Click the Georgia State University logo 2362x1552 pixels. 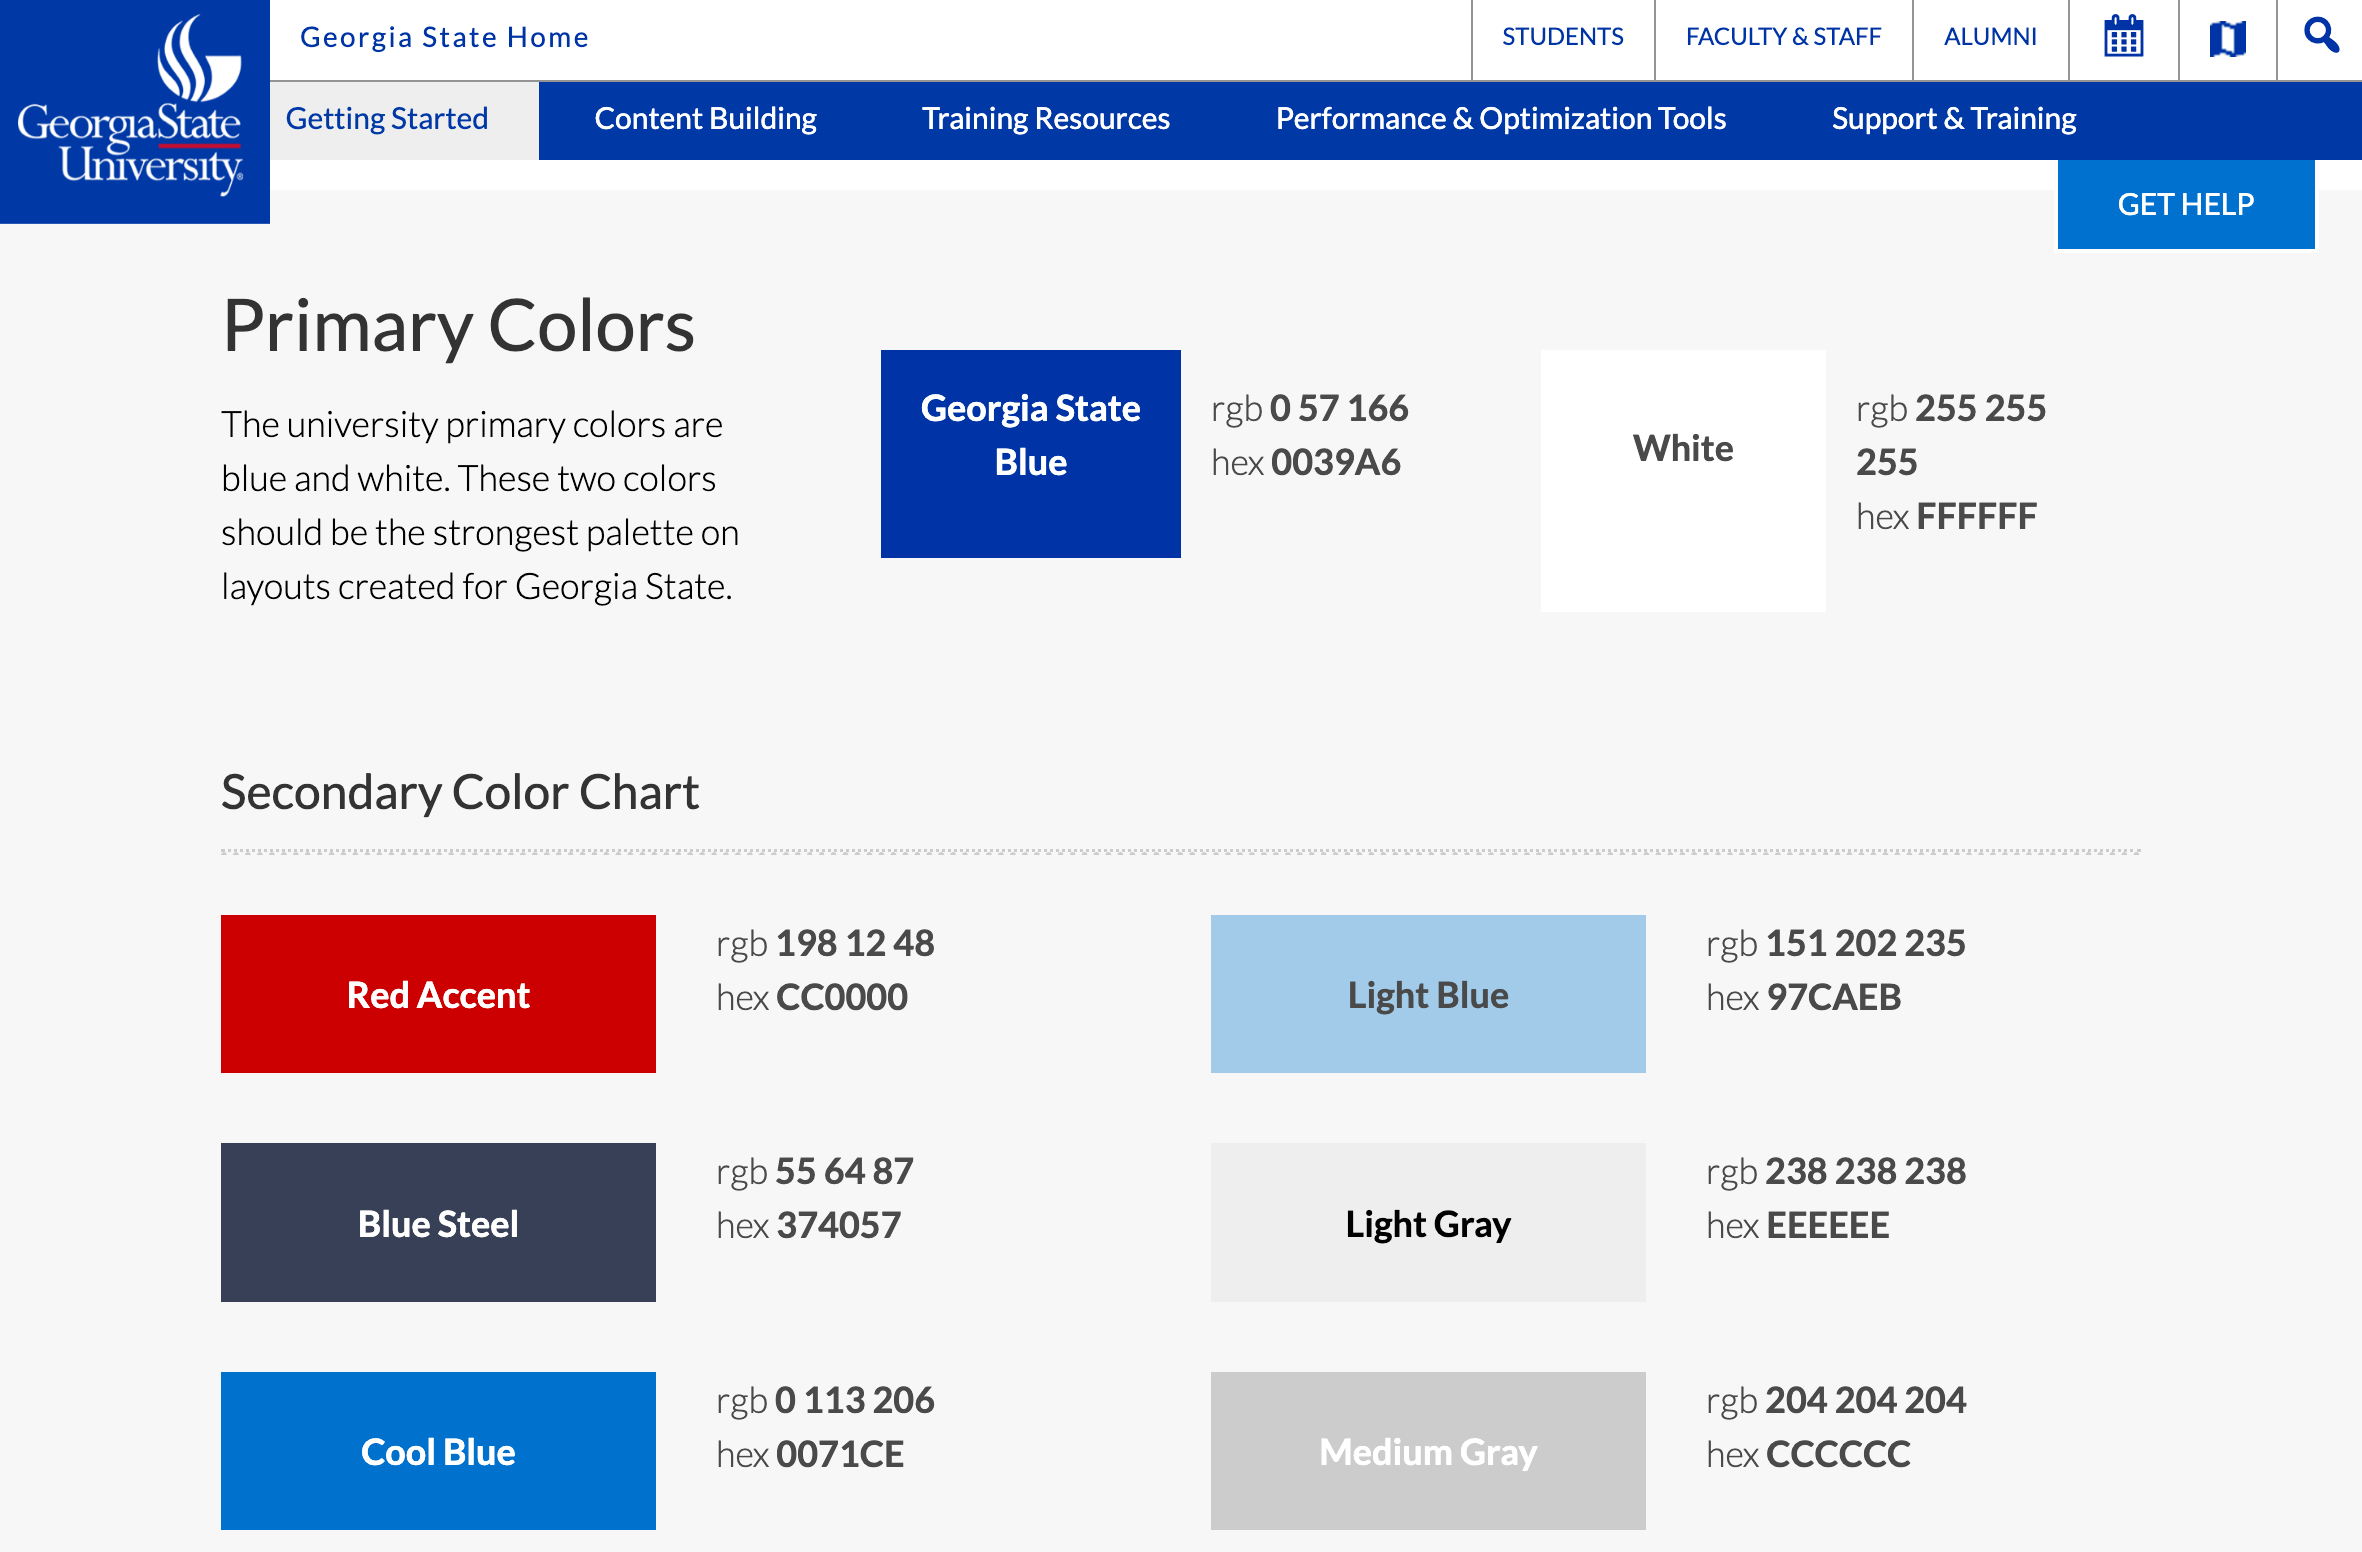[x=134, y=110]
